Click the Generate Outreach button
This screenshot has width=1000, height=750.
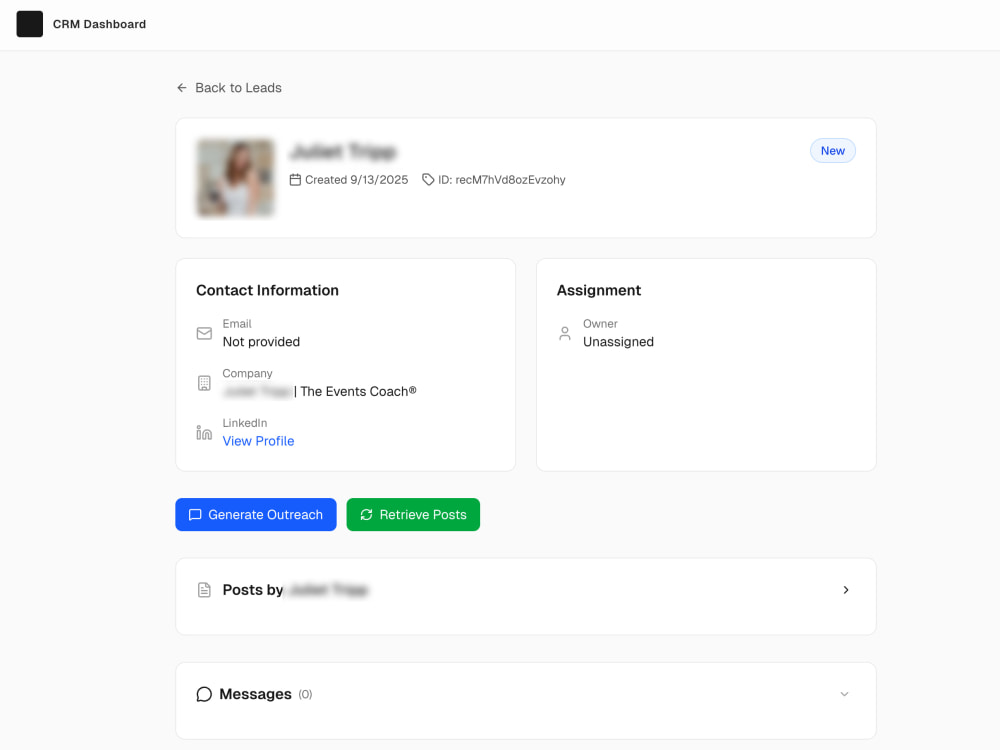pos(256,515)
